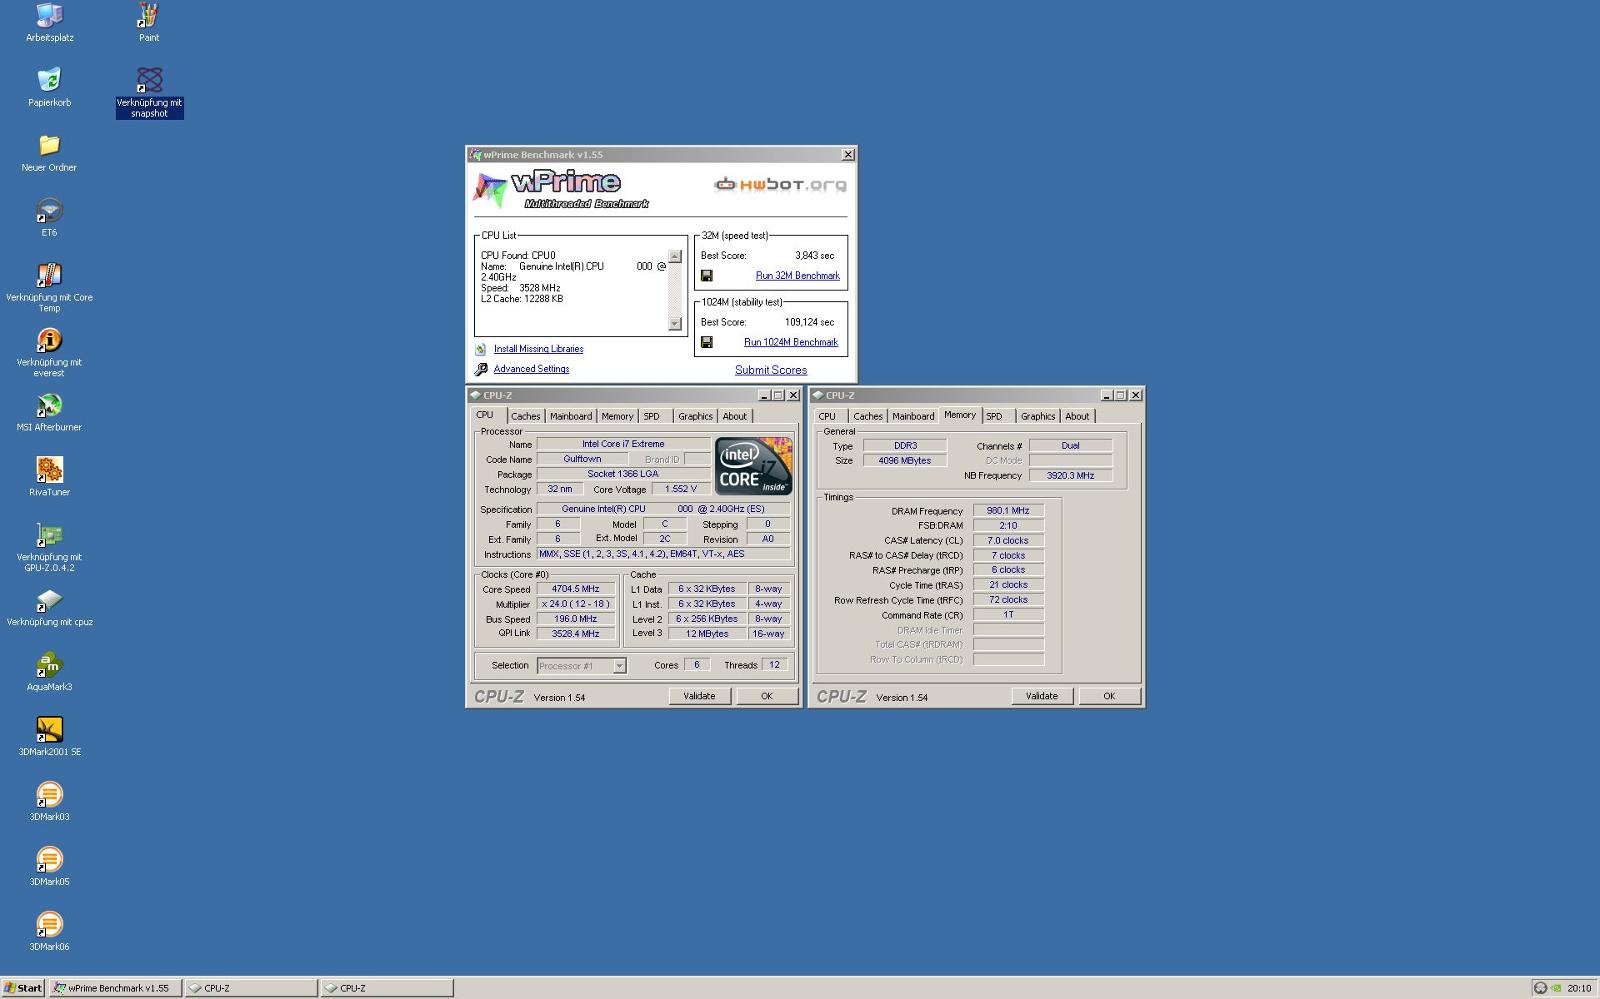The width and height of the screenshot is (1600, 999).
Task: Open Caches tab in right CPU-Z window
Action: (868, 417)
